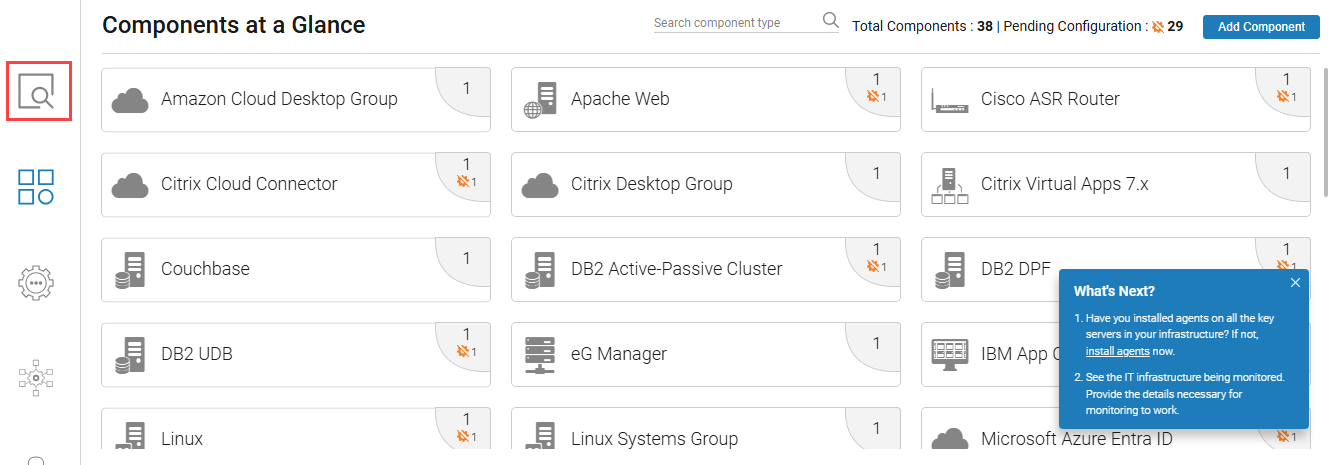Image resolution: width=1332 pixels, height=465 pixels.
Task: Open the gear settings icon in sidebar
Action: click(36, 282)
